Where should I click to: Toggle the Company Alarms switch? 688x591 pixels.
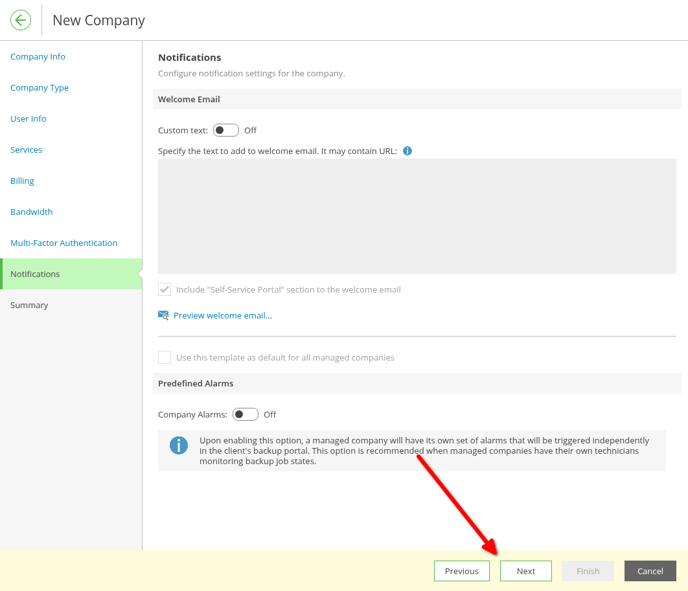coord(245,415)
